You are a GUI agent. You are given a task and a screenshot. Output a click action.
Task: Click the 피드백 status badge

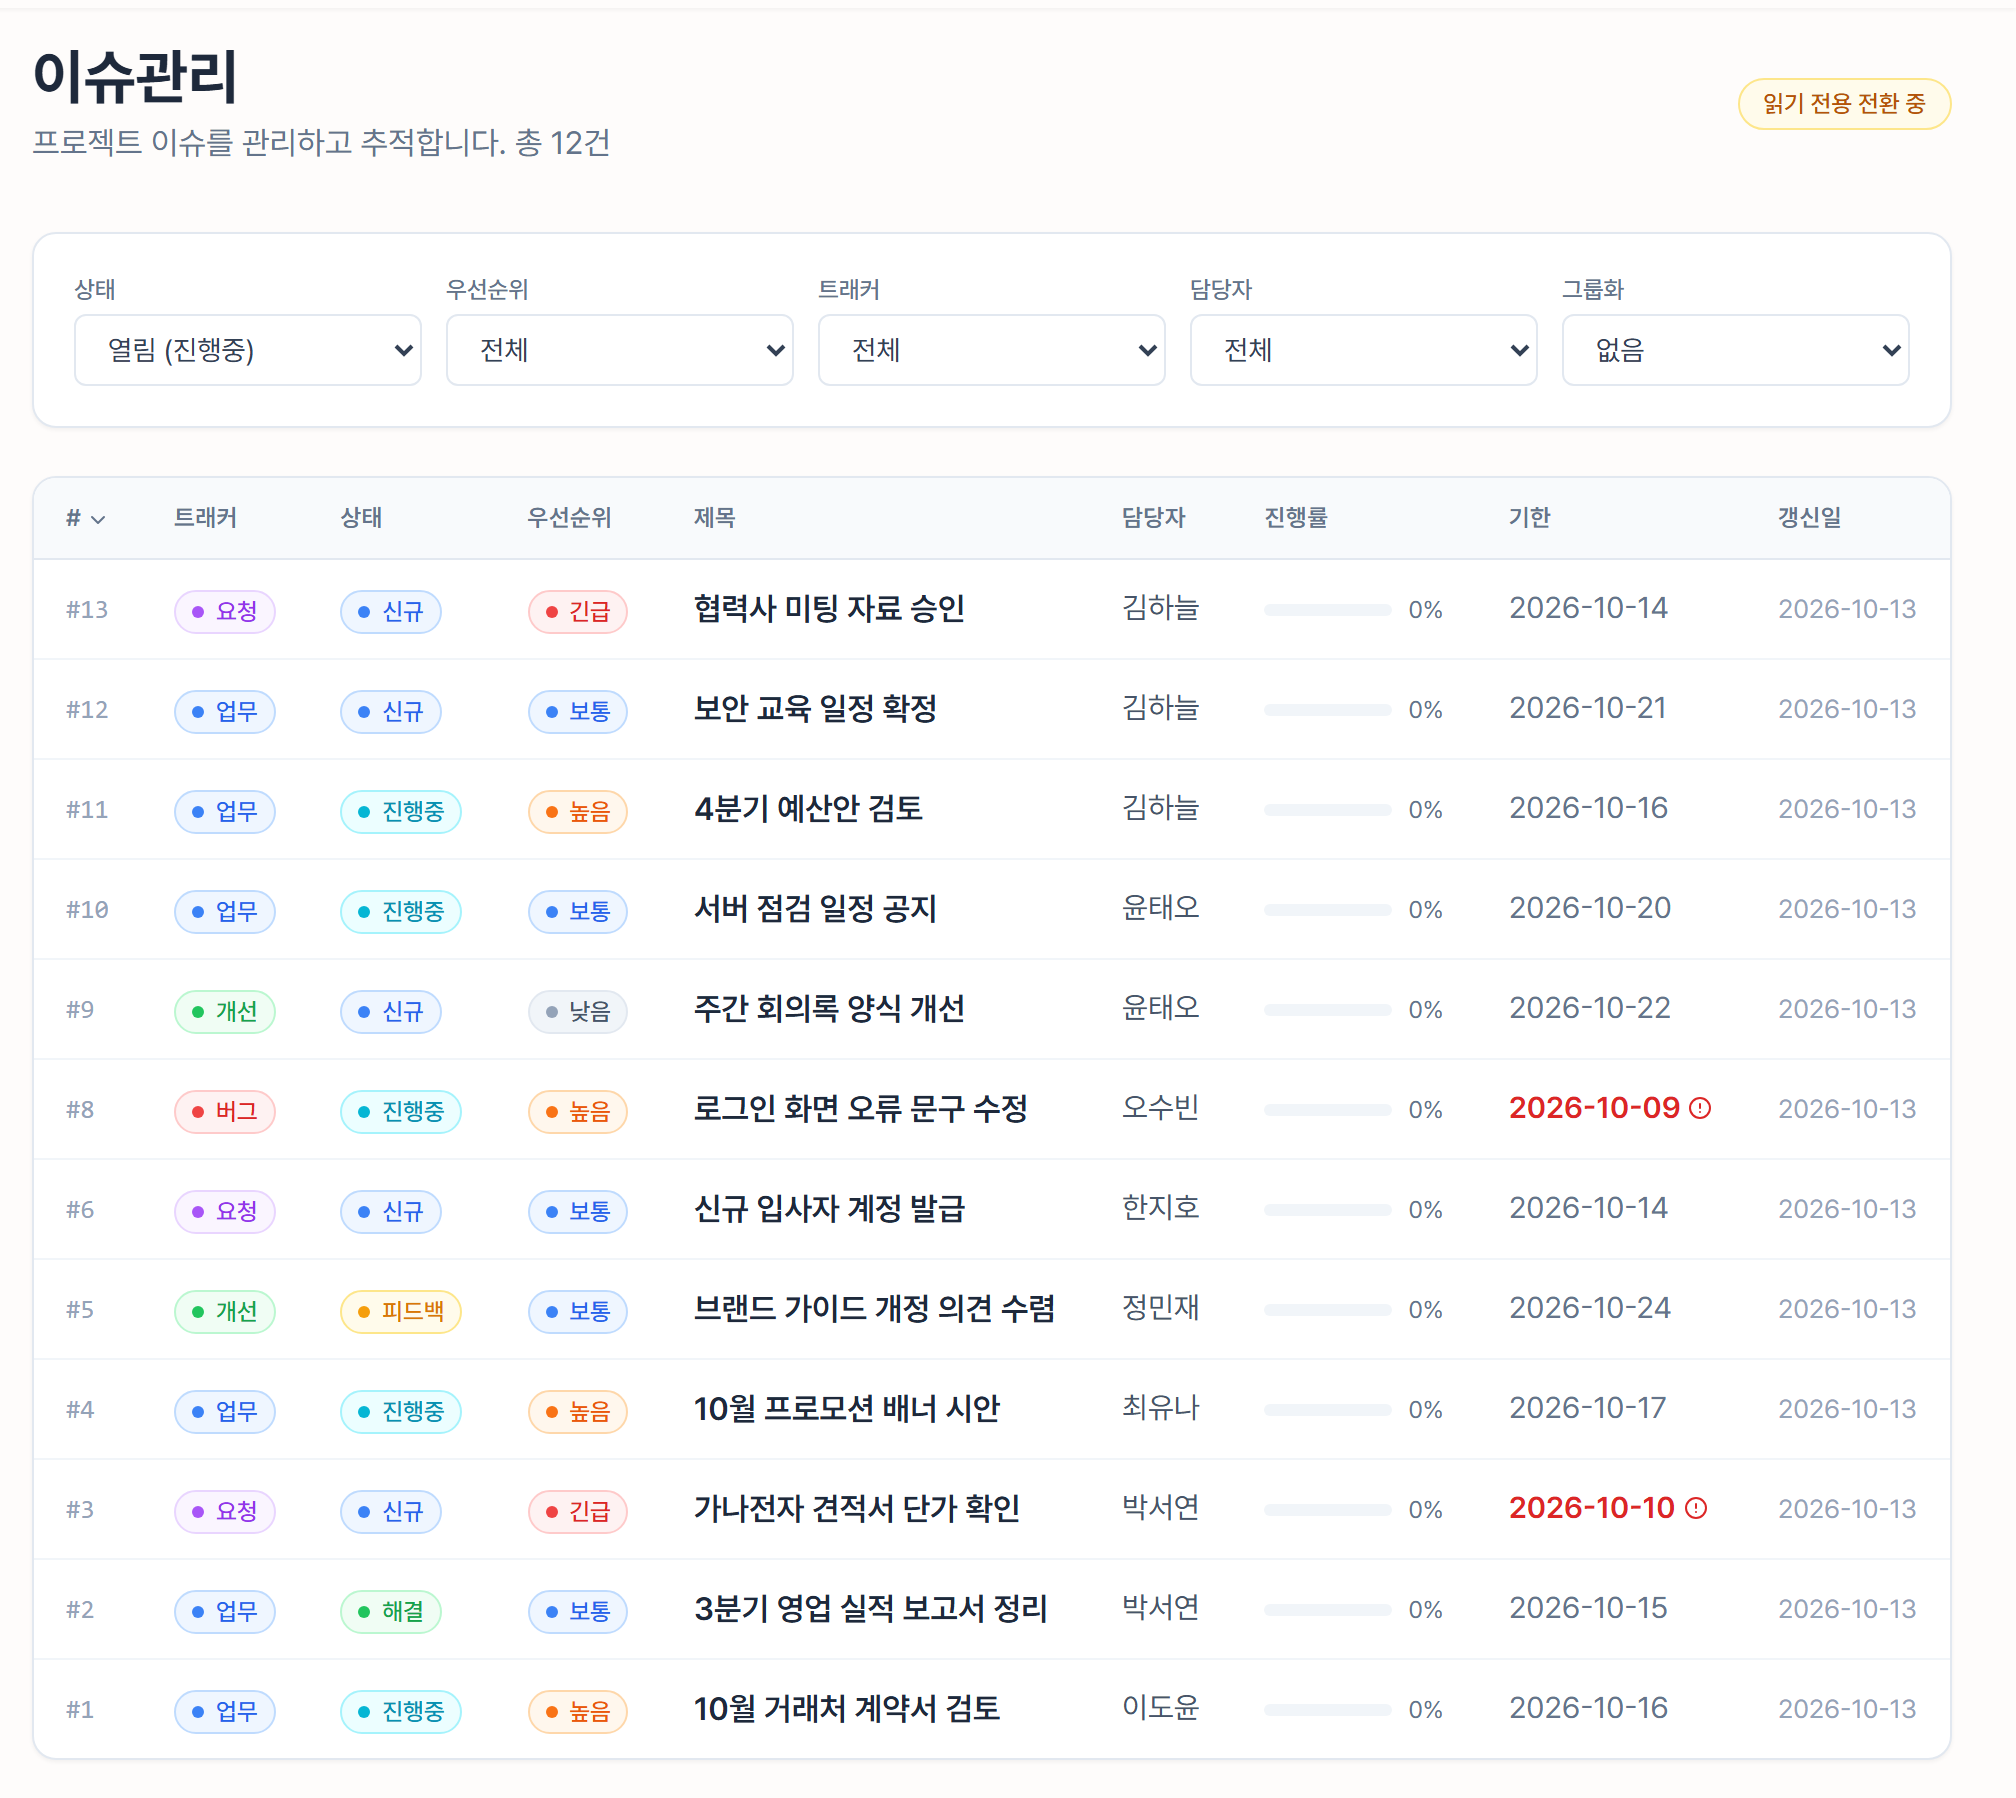click(401, 1311)
